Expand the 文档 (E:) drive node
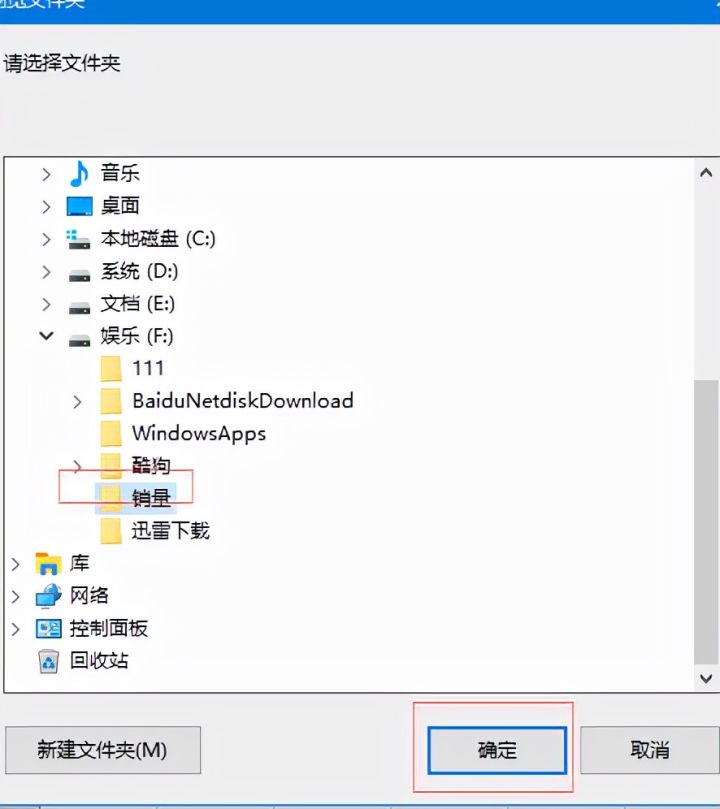The height and width of the screenshot is (809, 720). click(46, 304)
